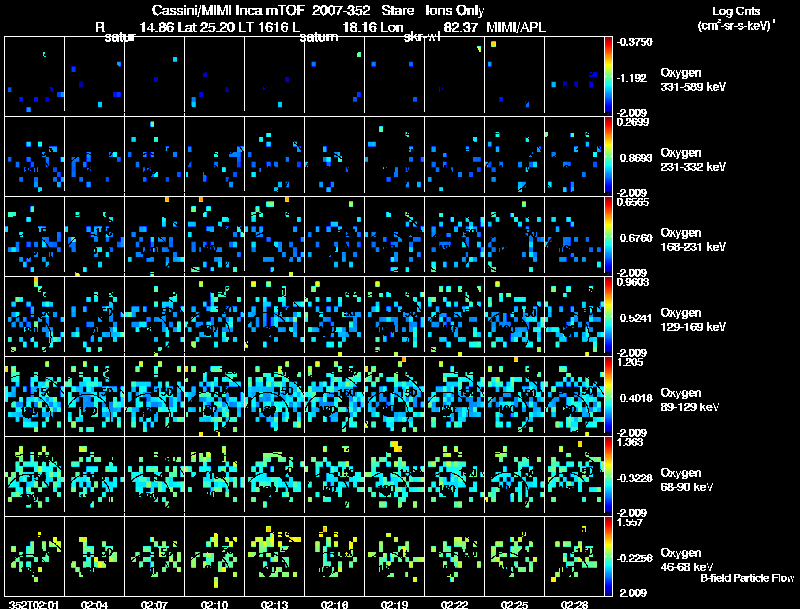
Task: Click the Oxygen 46-68 keV color bar
Action: click(610, 556)
